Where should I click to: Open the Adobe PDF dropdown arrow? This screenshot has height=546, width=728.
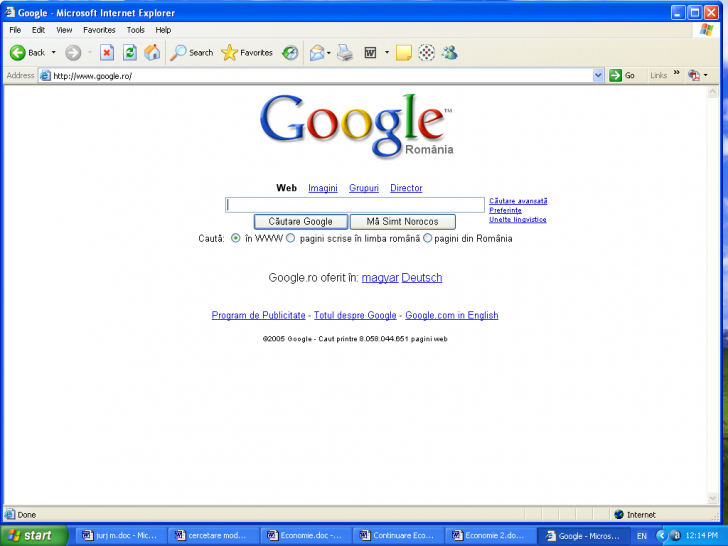tap(706, 75)
